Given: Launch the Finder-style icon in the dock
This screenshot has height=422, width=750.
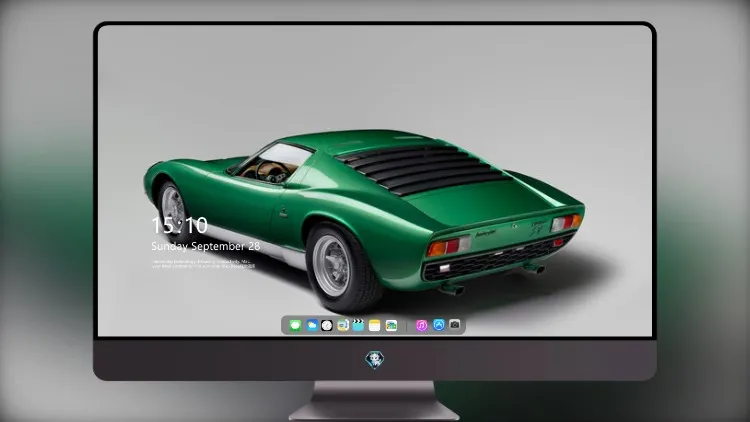Looking at the screenshot, I should 343,325.
